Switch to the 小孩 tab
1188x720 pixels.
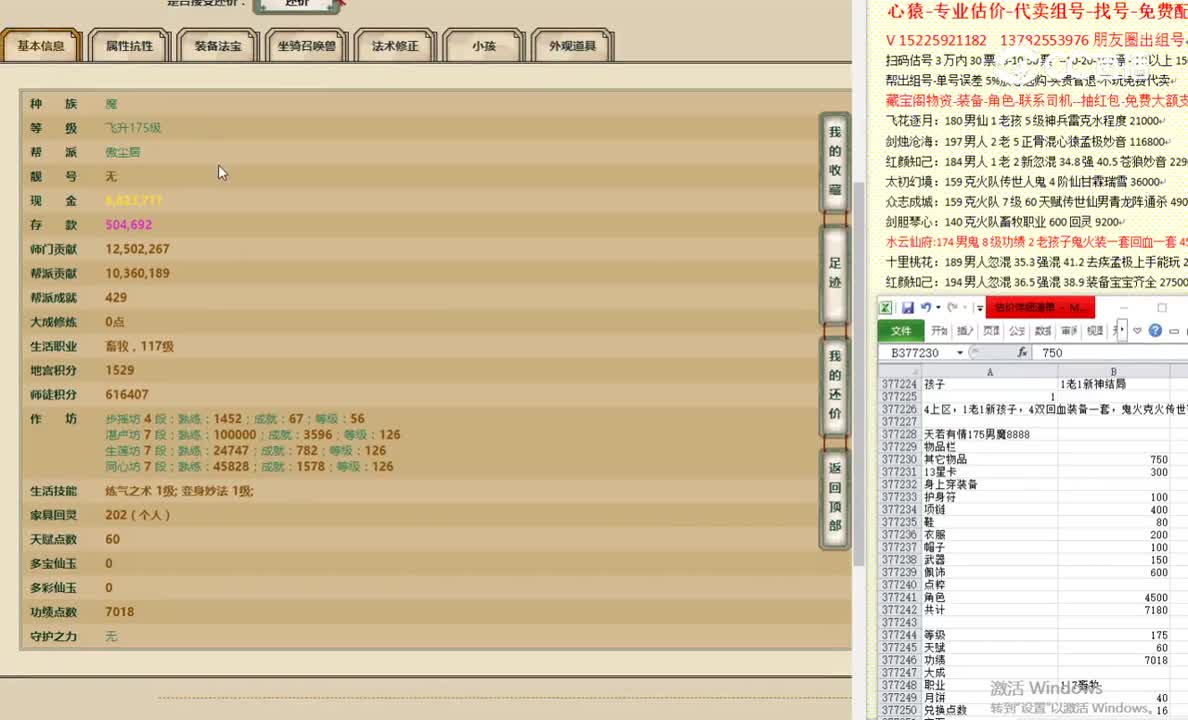tap(483, 45)
